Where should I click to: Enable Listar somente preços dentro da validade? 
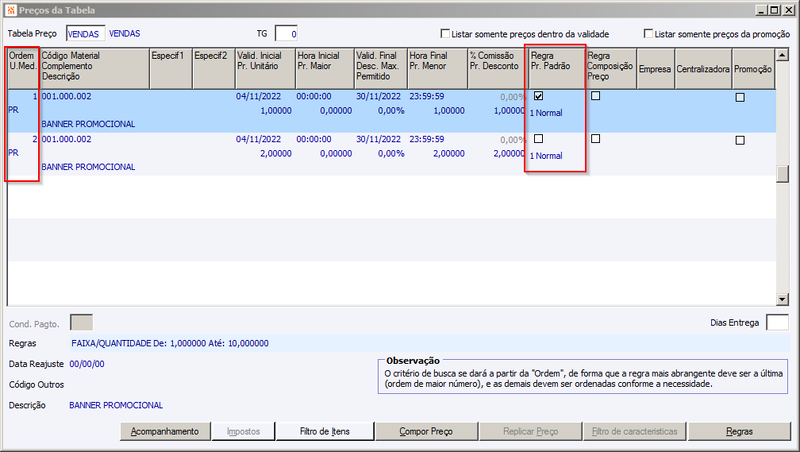(445, 34)
